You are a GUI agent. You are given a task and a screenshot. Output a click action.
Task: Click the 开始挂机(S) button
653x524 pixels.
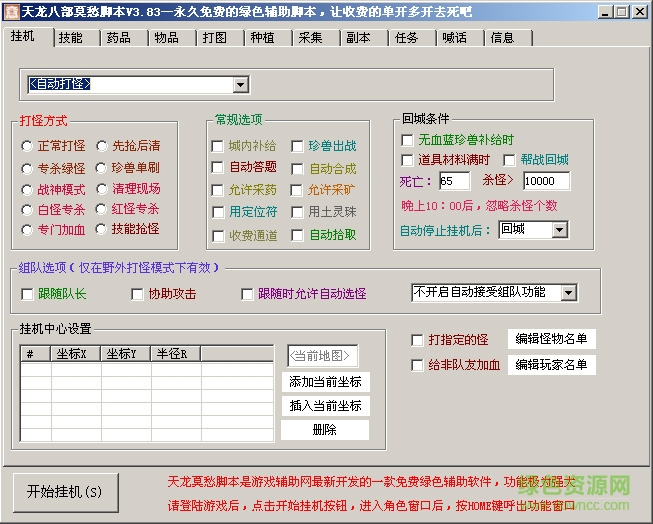pyautogui.click(x=64, y=492)
